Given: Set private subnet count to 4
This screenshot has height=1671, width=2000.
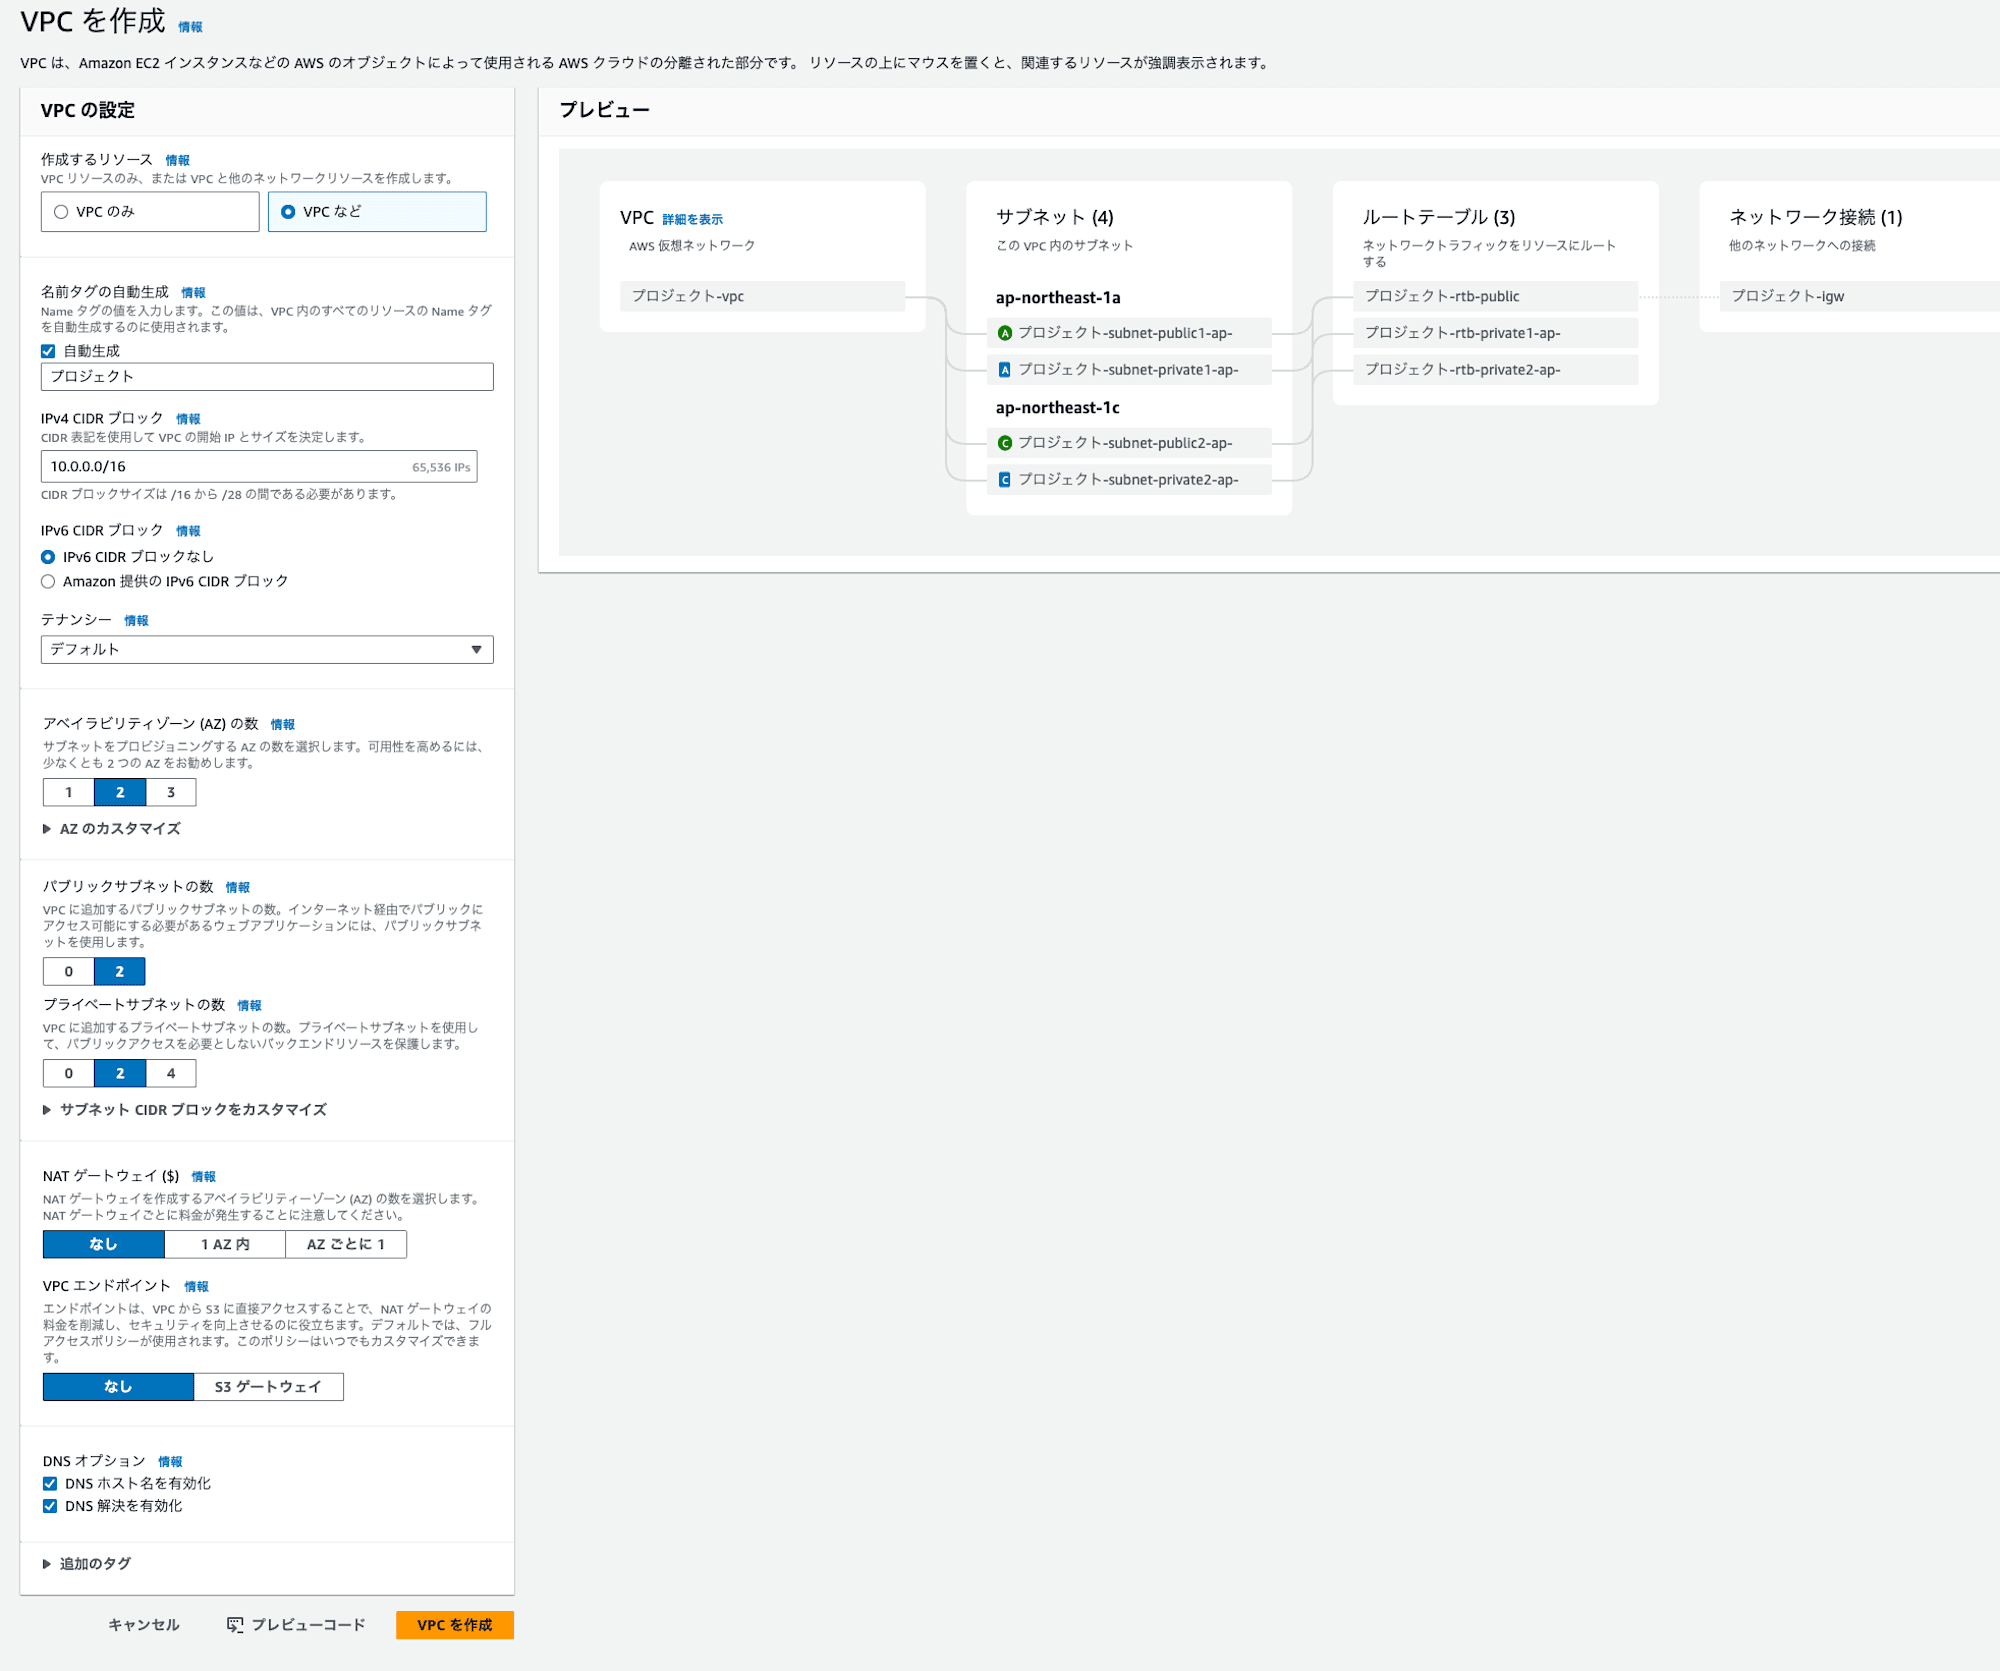Looking at the screenshot, I should [171, 1074].
